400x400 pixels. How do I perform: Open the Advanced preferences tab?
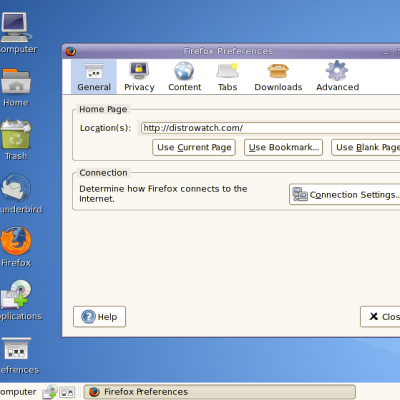[x=337, y=77]
